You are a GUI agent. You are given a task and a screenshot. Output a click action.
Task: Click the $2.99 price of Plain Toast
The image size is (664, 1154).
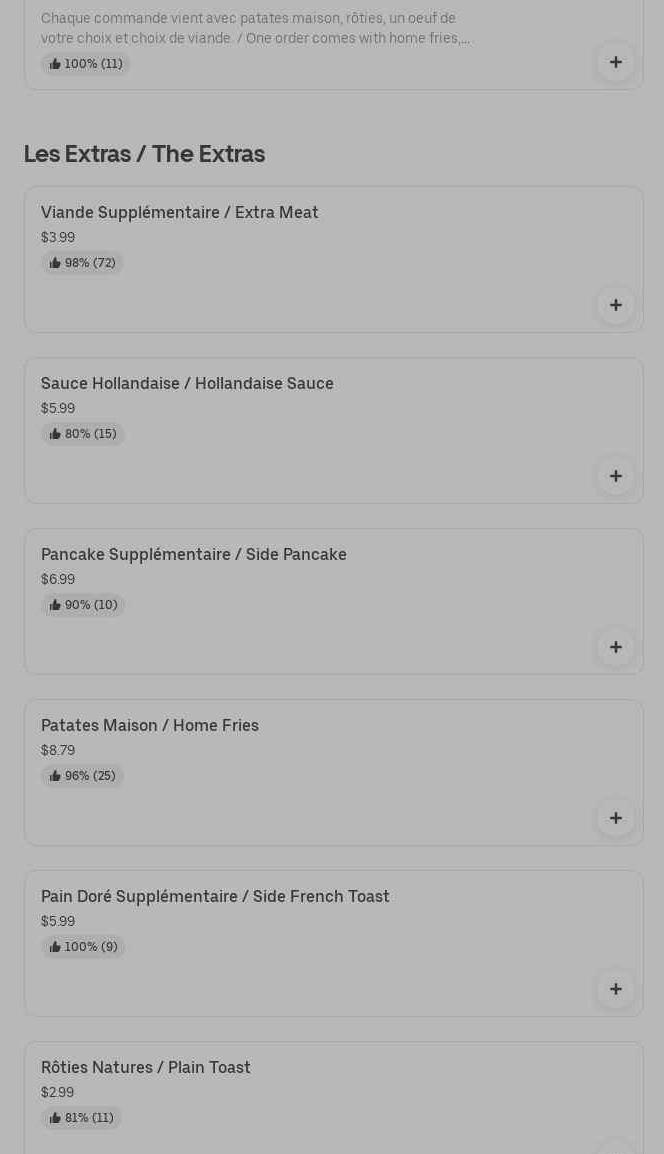57,1092
